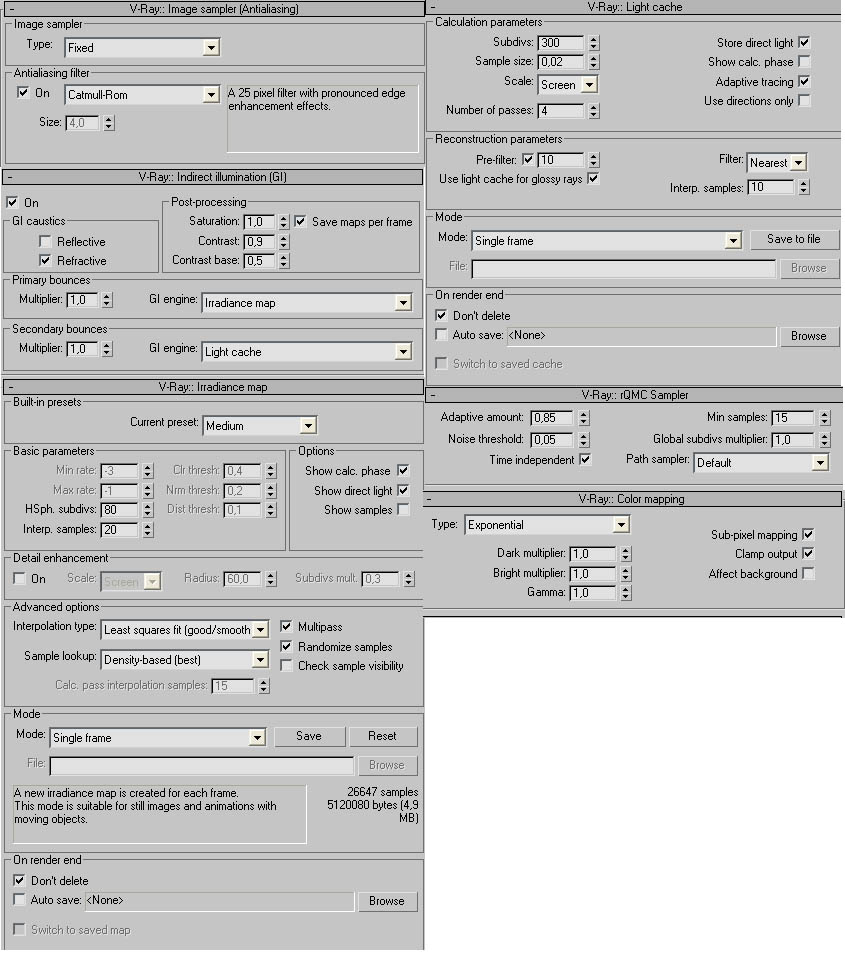Screen dimensions: 845x960
Task: Adjust the GI Contrast spinner
Action: (283, 242)
